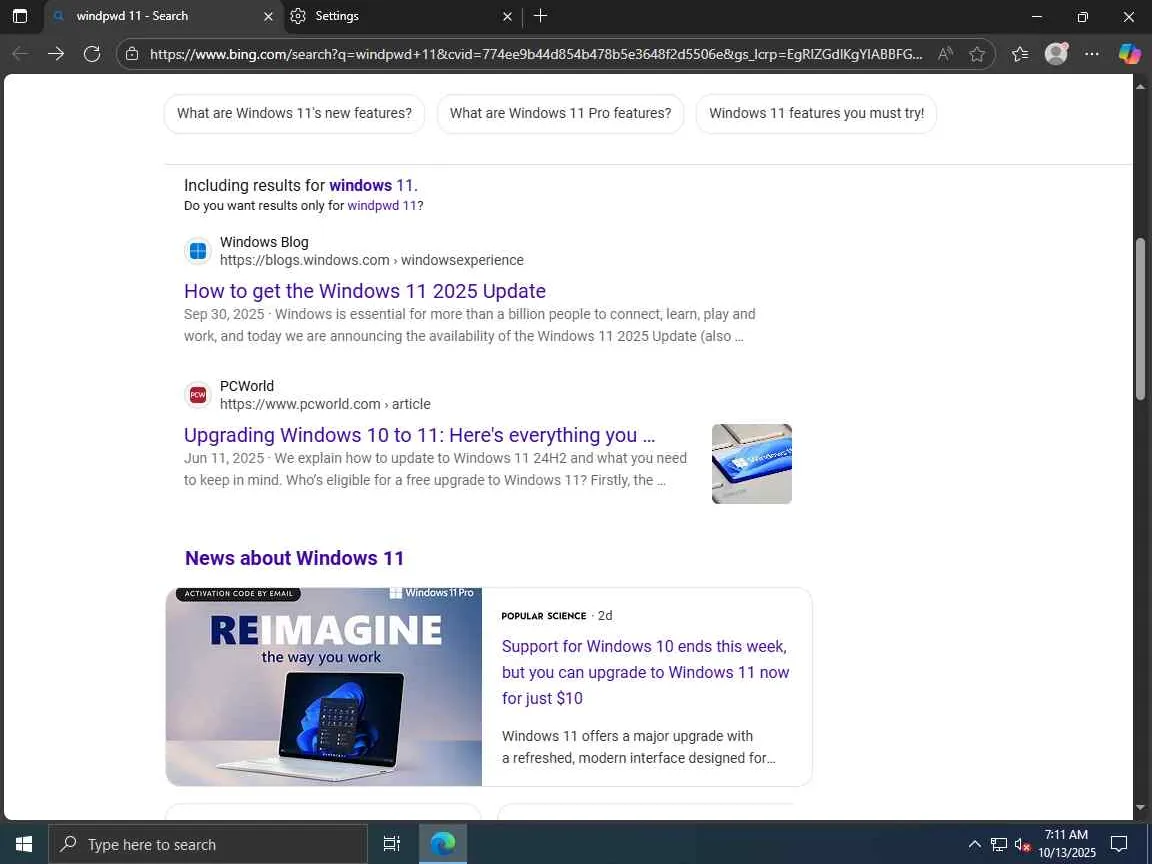
Task: Open the blogs.windows.com URL text
Action: (372, 260)
